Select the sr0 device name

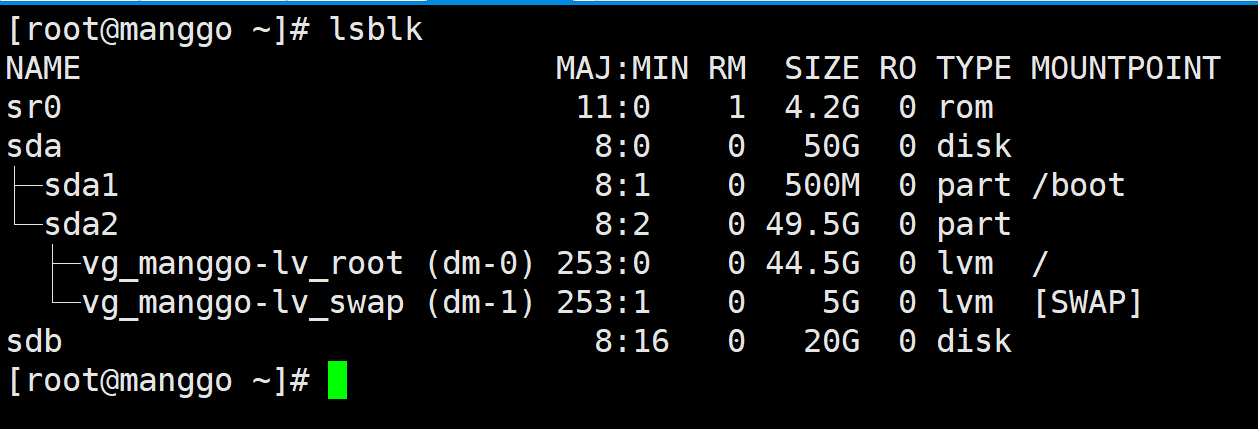pyautogui.click(x=34, y=108)
